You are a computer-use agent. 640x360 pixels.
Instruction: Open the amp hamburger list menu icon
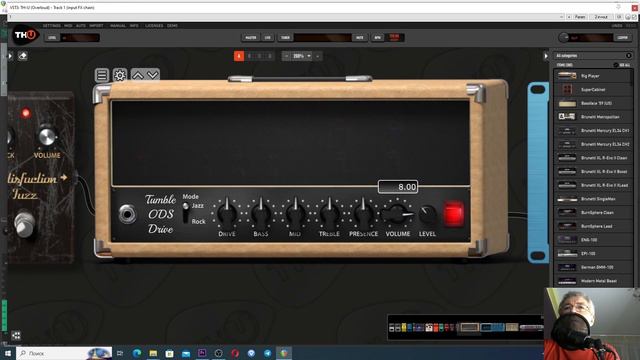102,75
